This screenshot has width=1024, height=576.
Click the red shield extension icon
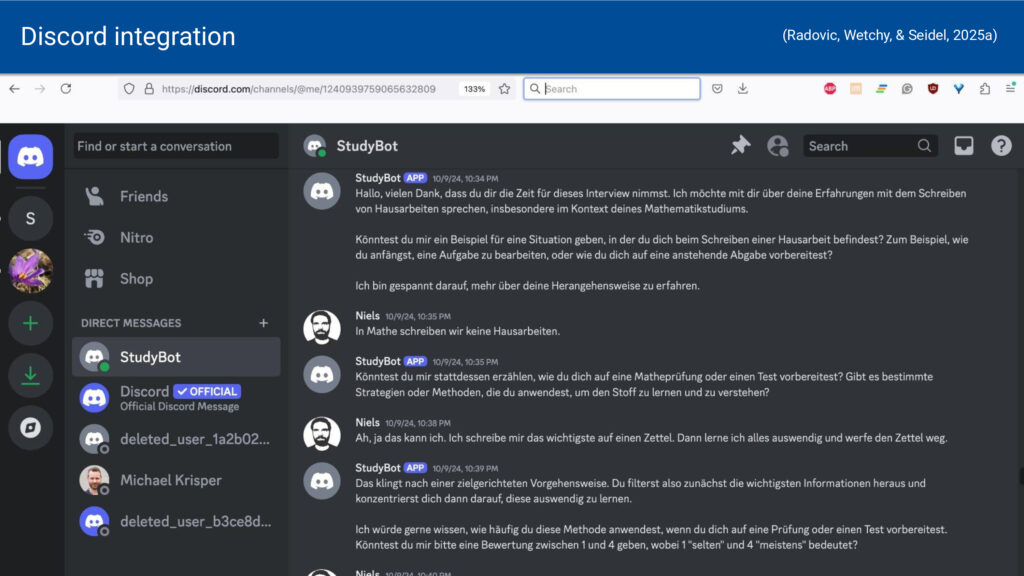(933, 89)
